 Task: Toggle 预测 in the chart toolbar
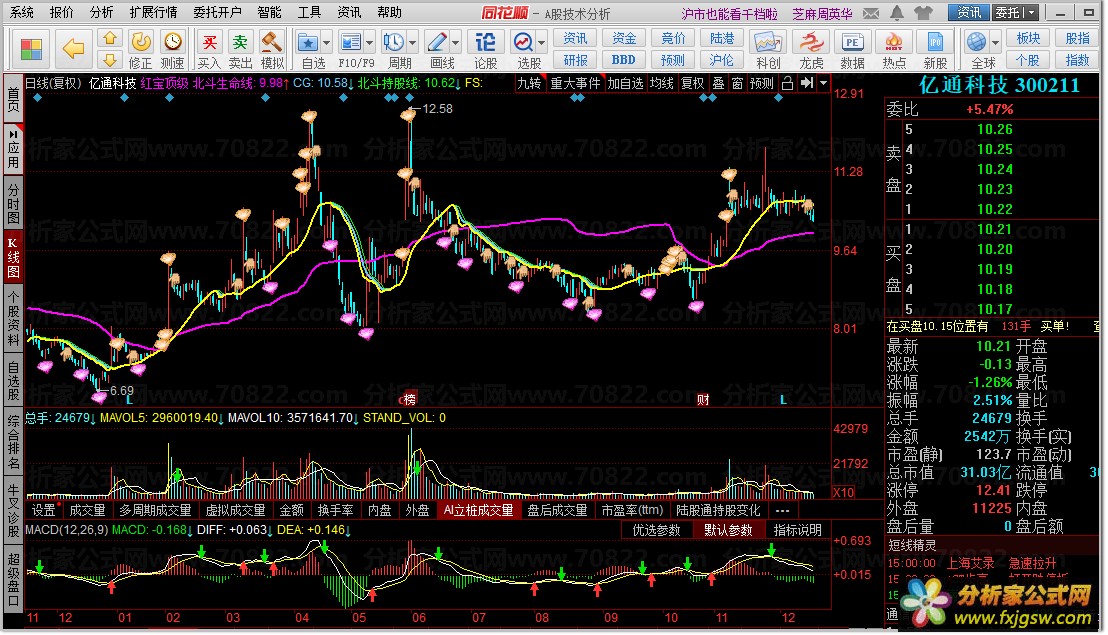(761, 83)
